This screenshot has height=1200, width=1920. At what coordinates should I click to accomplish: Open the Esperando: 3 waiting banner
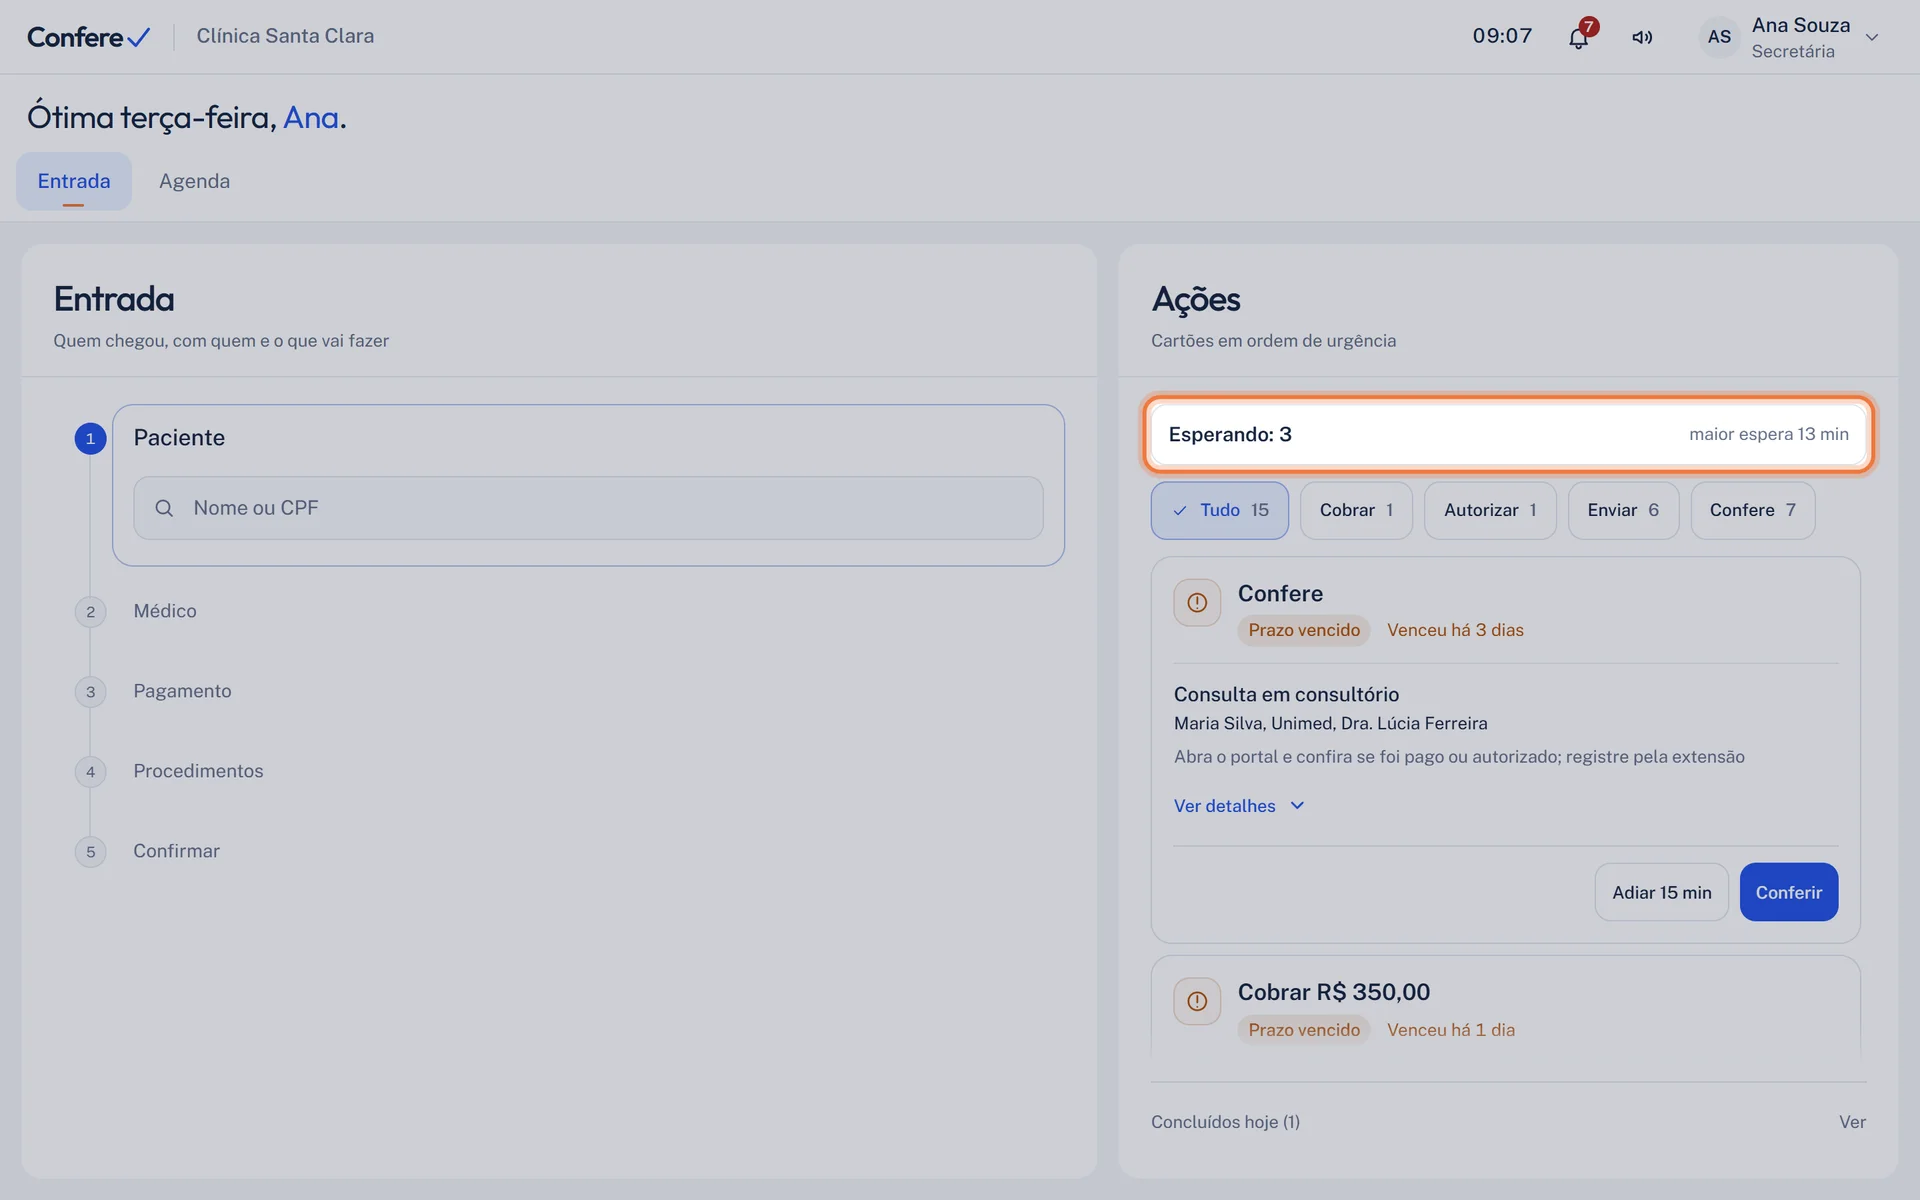pyautogui.click(x=1508, y=434)
